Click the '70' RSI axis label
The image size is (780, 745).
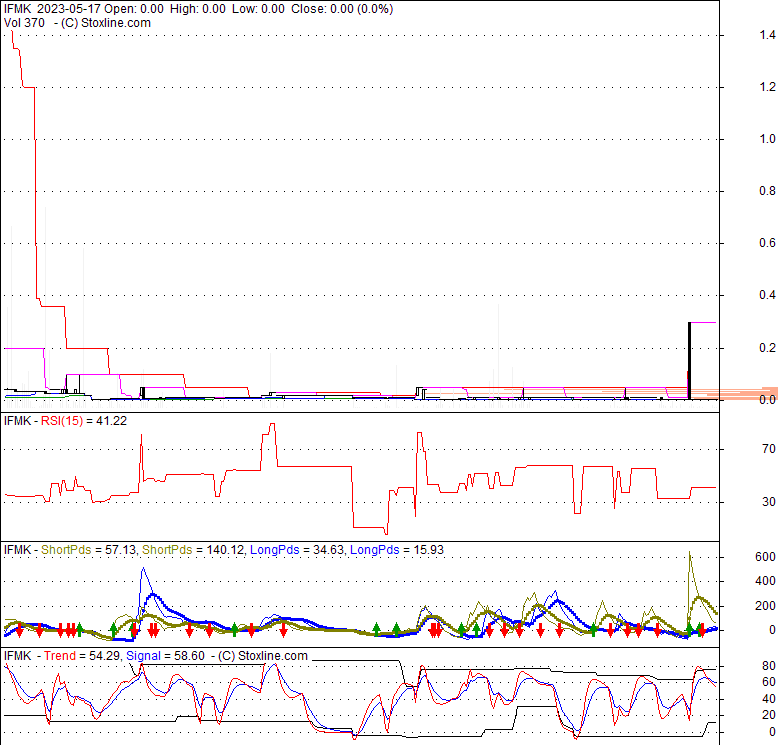pos(769,449)
